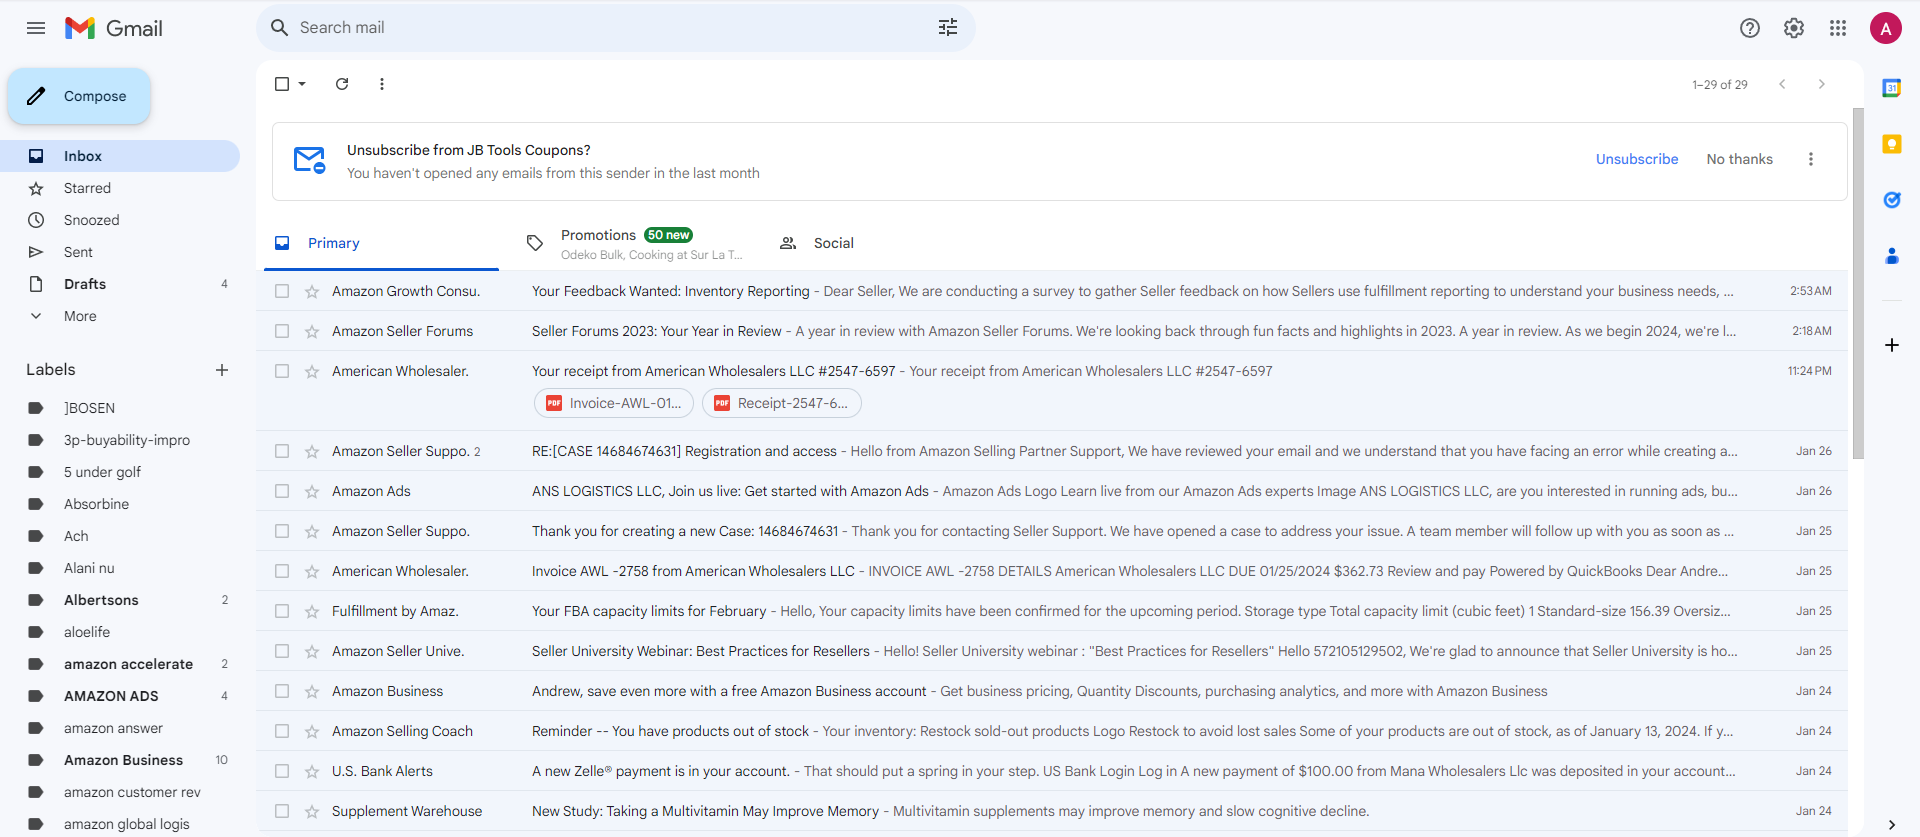Open the Inbox folder
1920x837 pixels.
tap(120, 156)
